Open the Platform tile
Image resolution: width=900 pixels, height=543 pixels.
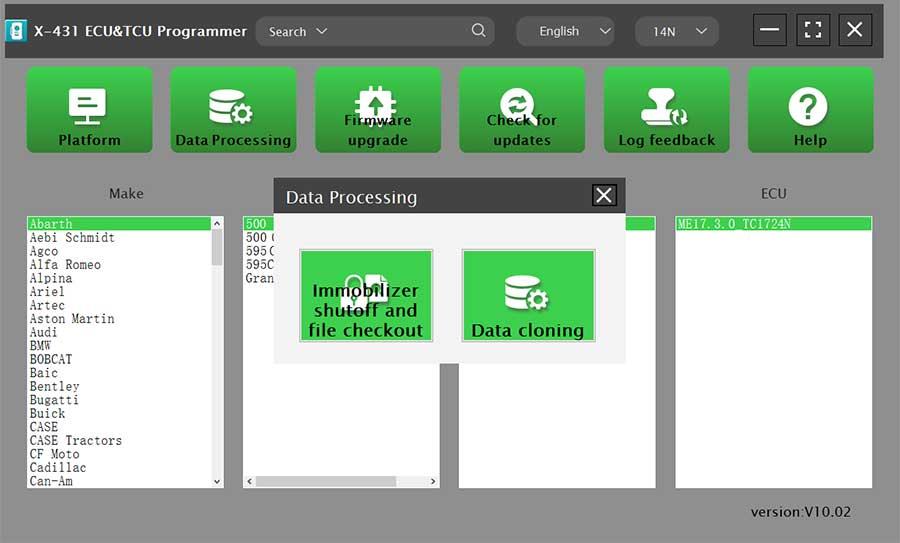tap(90, 110)
